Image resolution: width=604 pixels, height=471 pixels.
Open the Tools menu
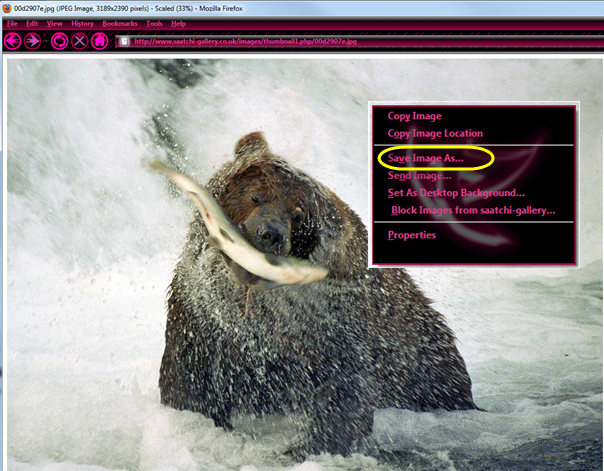coord(154,23)
